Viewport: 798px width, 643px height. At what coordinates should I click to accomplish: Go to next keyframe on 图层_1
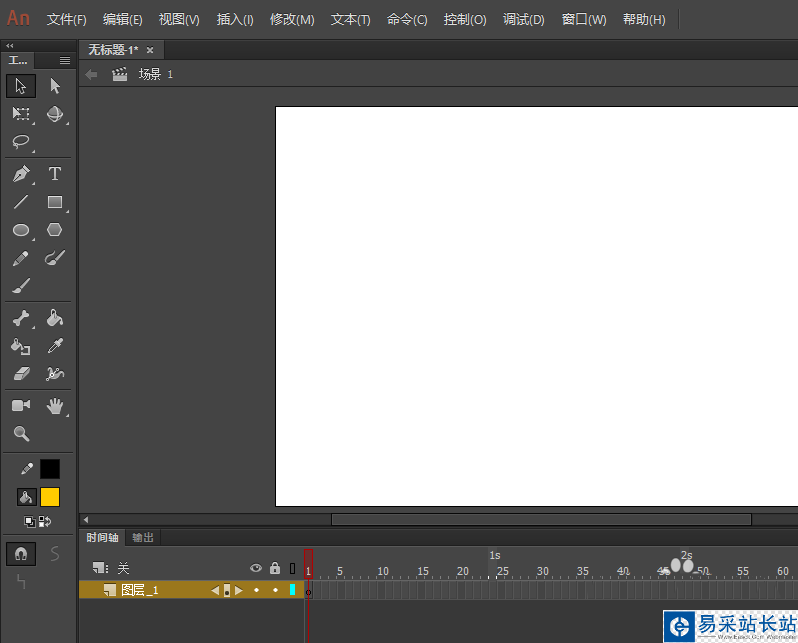point(239,590)
